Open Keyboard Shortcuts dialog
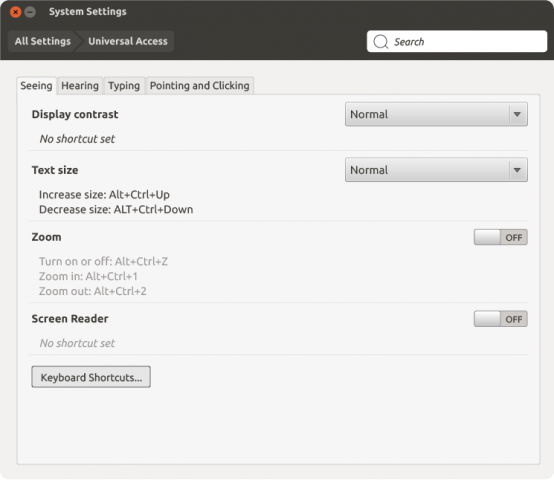 point(91,377)
